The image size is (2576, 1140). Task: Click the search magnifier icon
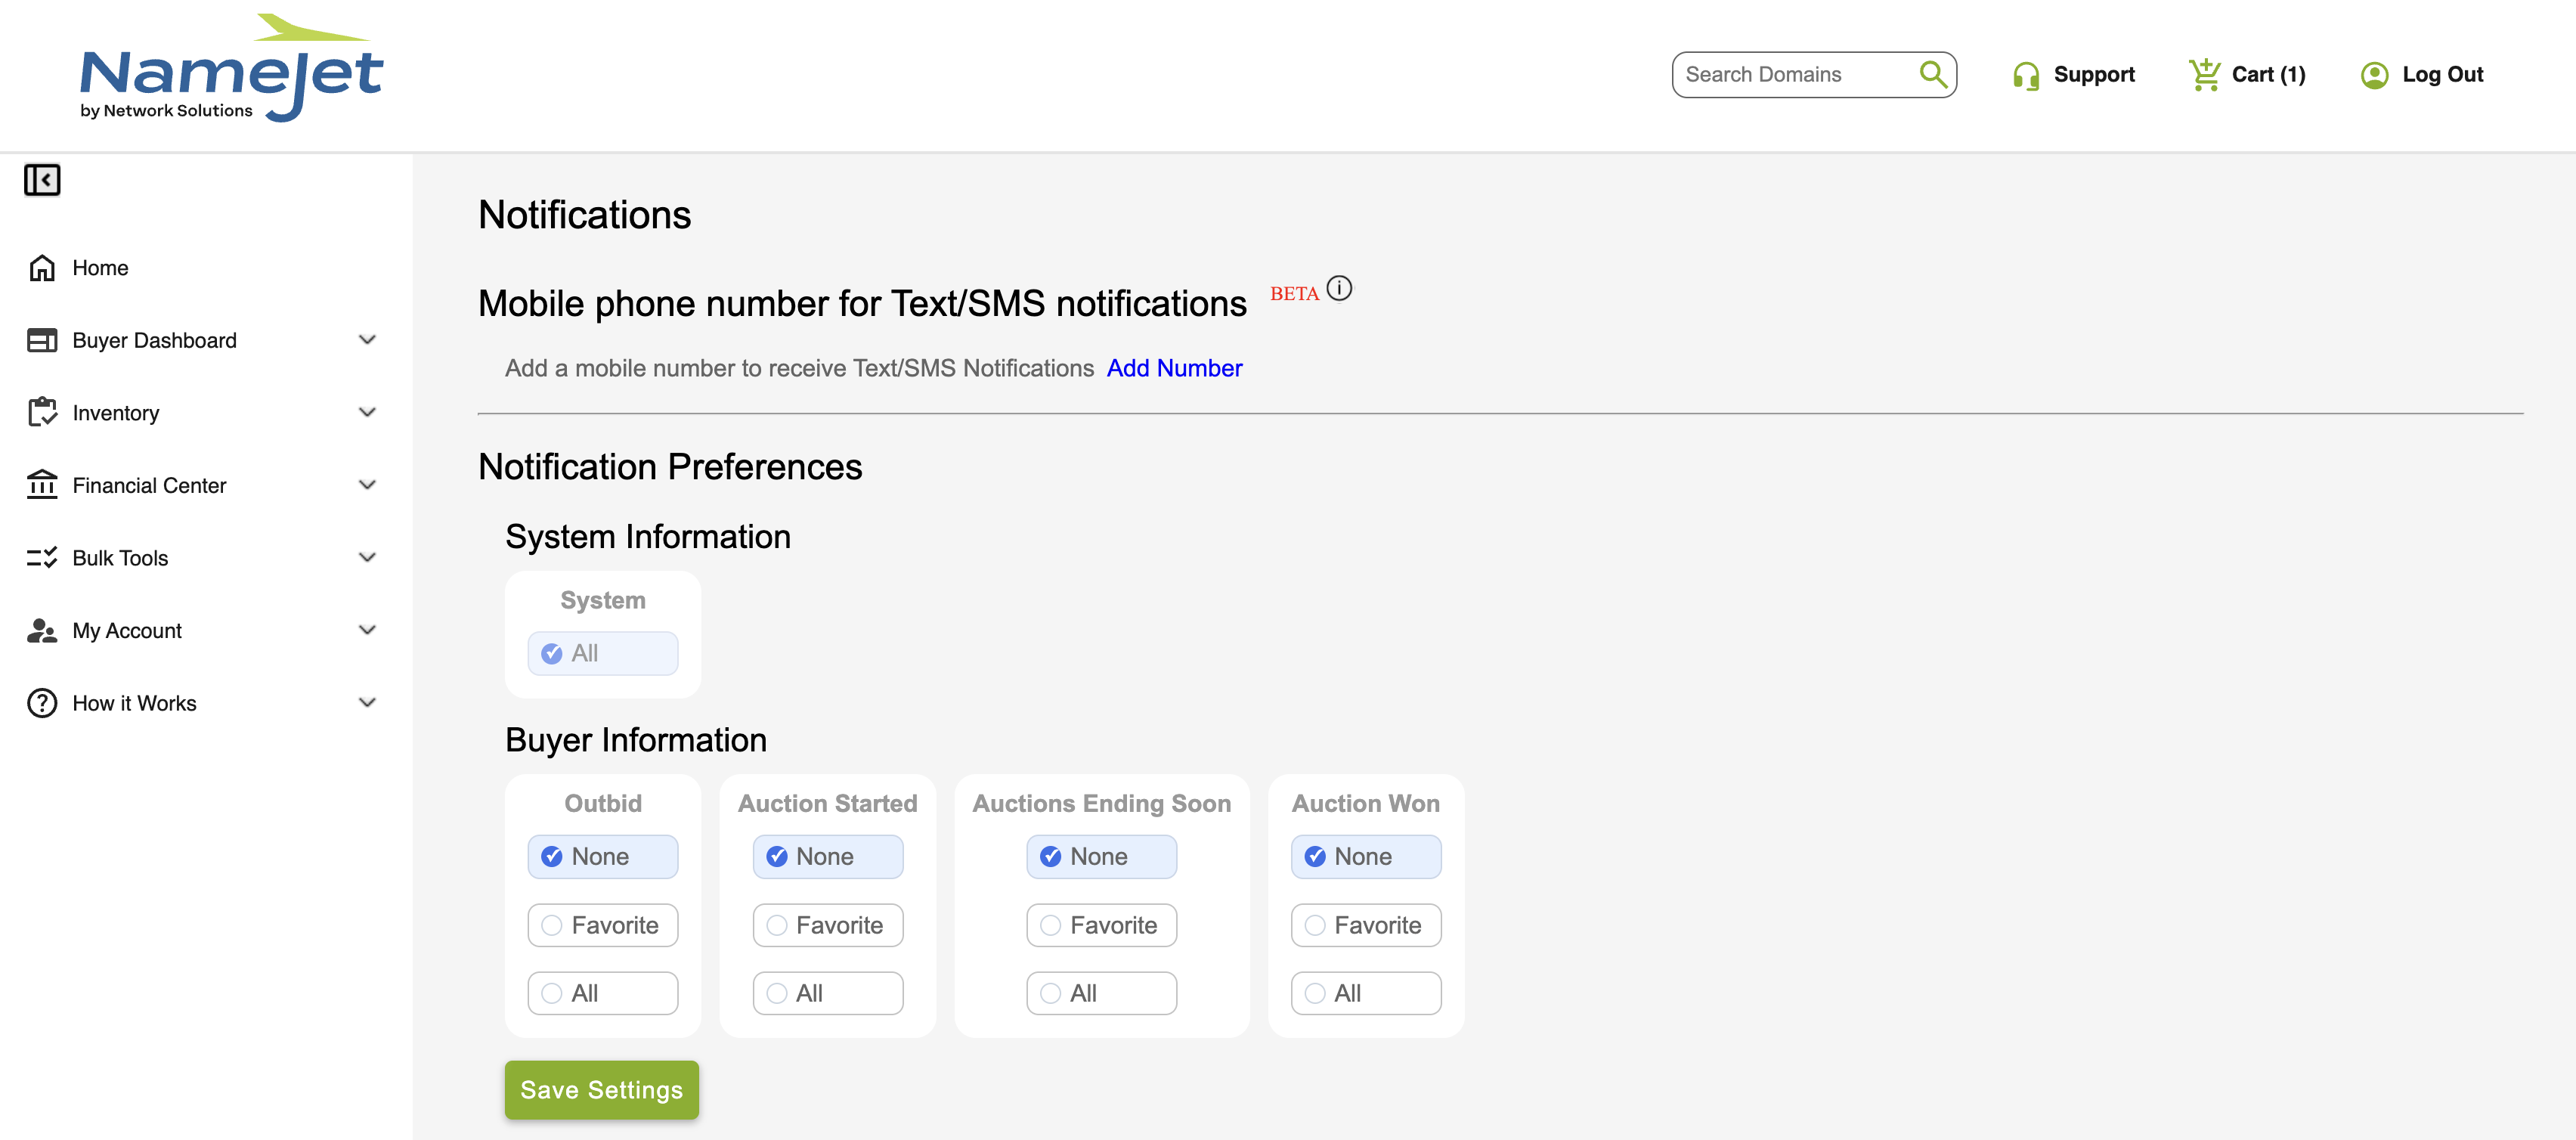point(1932,74)
